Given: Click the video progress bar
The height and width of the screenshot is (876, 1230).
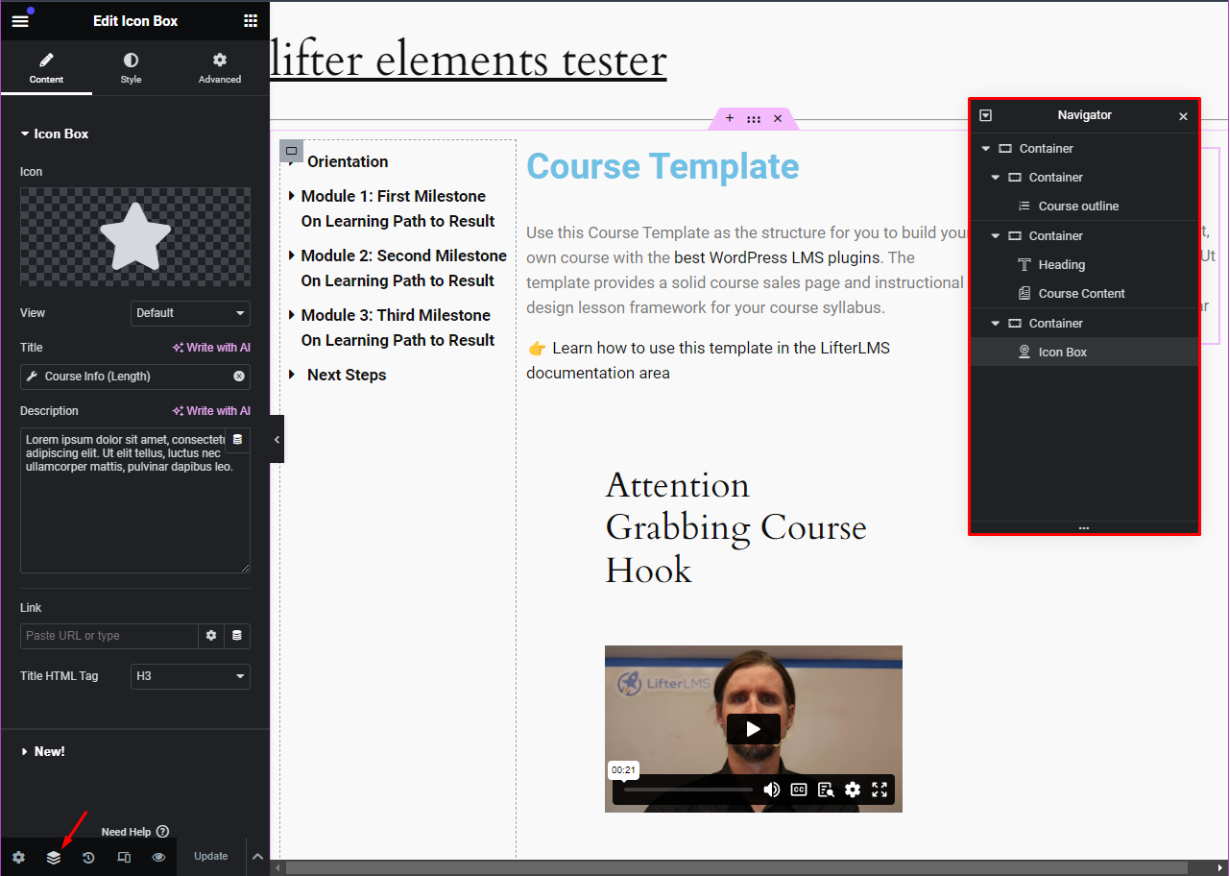Looking at the screenshot, I should pyautogui.click(x=688, y=790).
